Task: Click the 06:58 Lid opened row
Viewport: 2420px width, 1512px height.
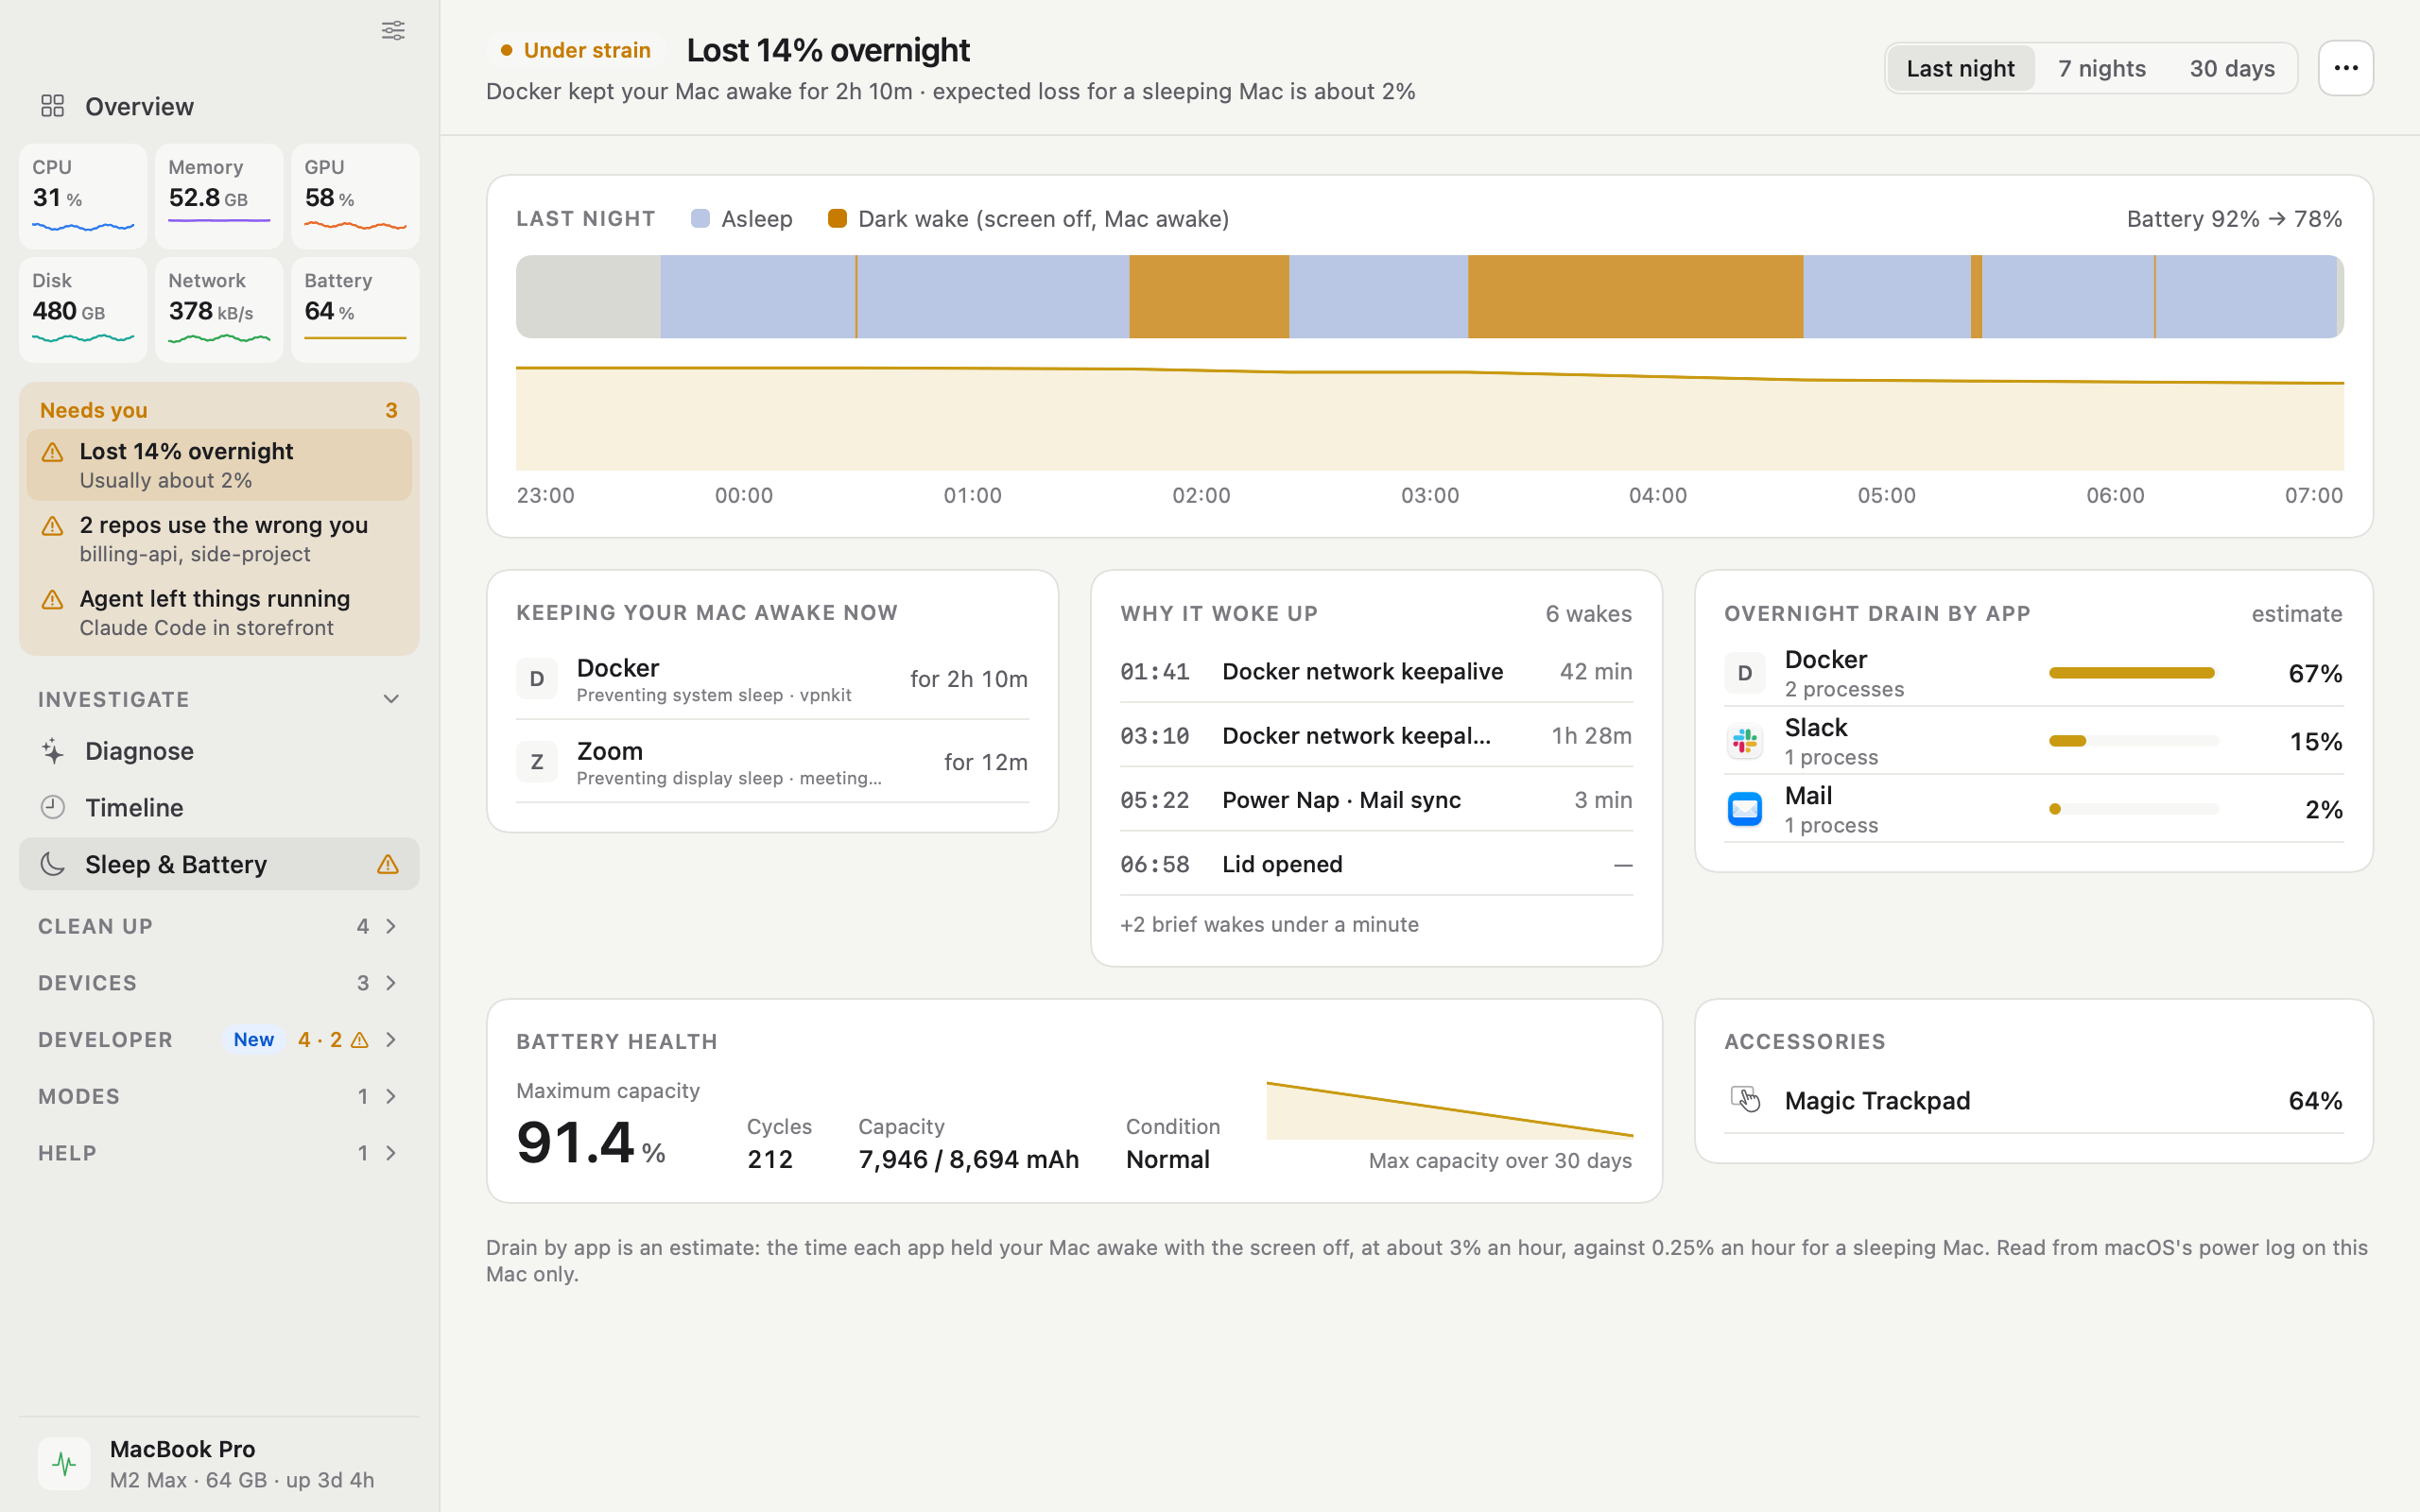Action: pyautogui.click(x=1376, y=864)
